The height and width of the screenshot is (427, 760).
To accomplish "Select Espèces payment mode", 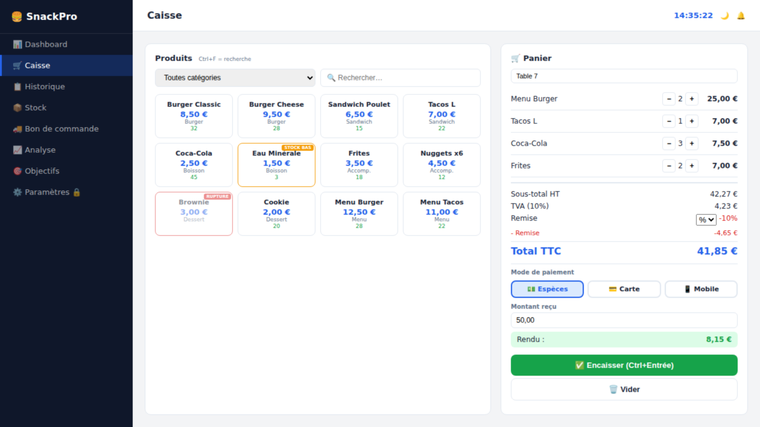I will [547, 289].
